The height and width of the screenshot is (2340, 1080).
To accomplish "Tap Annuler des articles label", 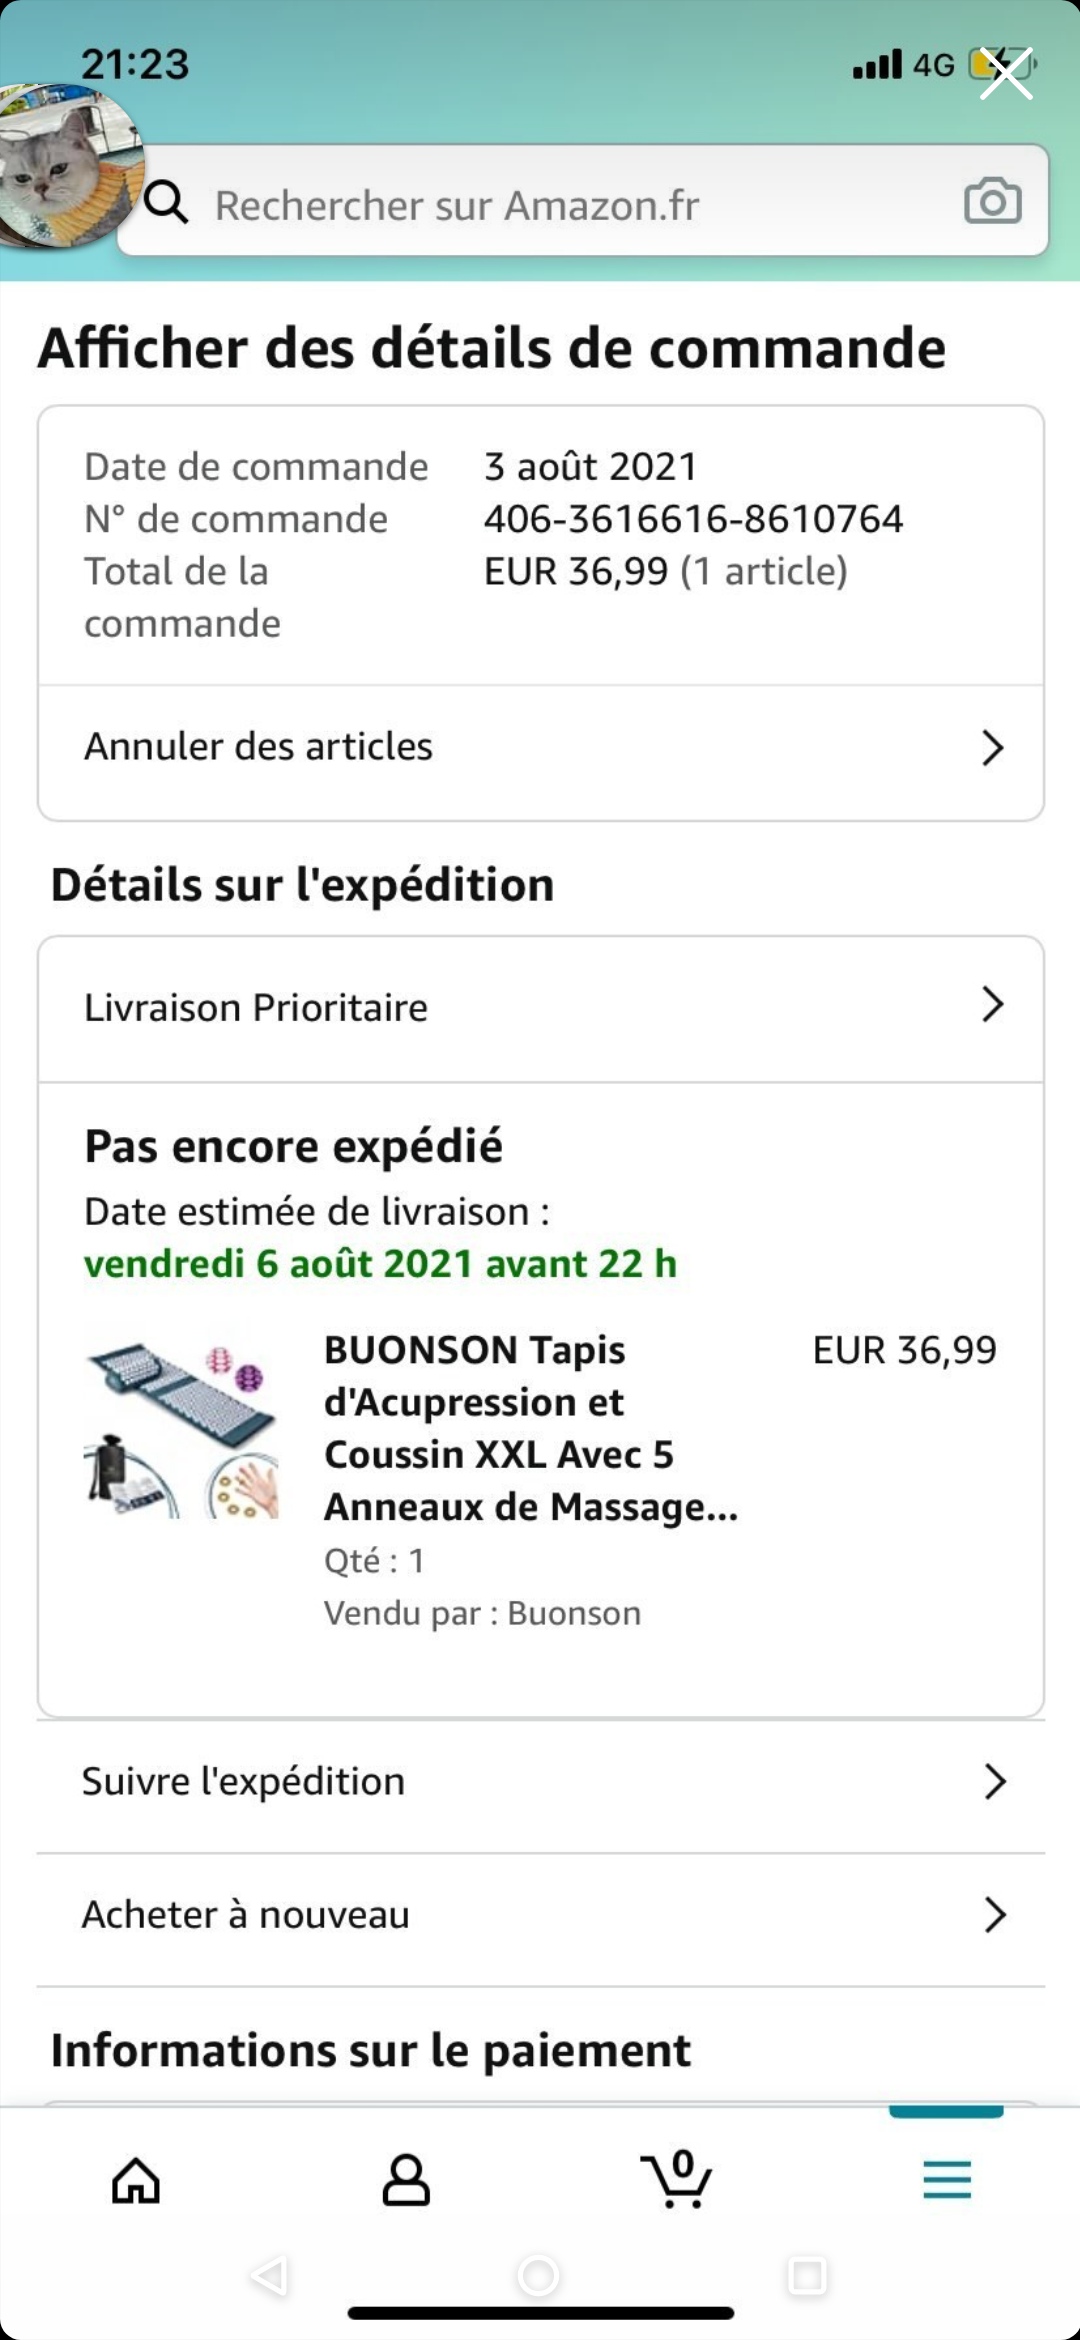I will click(x=259, y=747).
